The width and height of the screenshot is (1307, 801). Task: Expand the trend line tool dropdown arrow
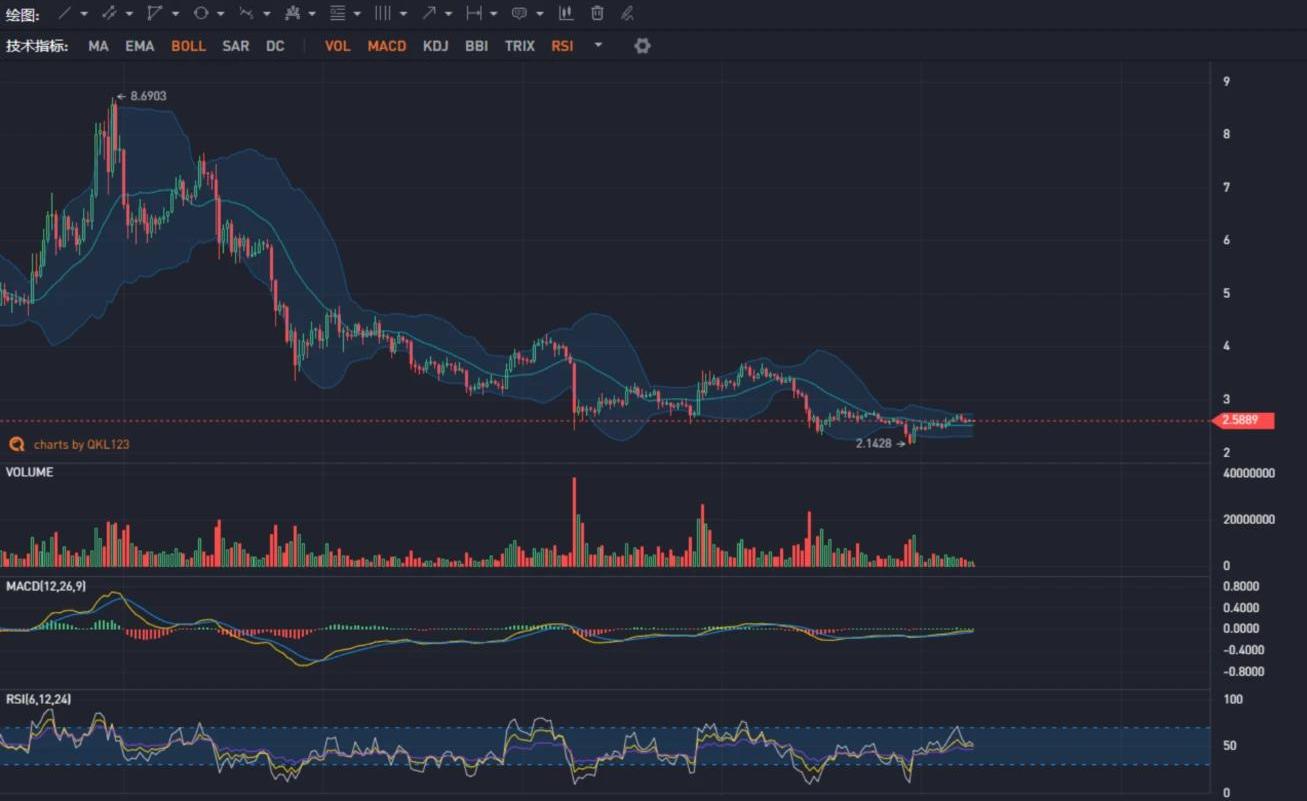point(84,14)
